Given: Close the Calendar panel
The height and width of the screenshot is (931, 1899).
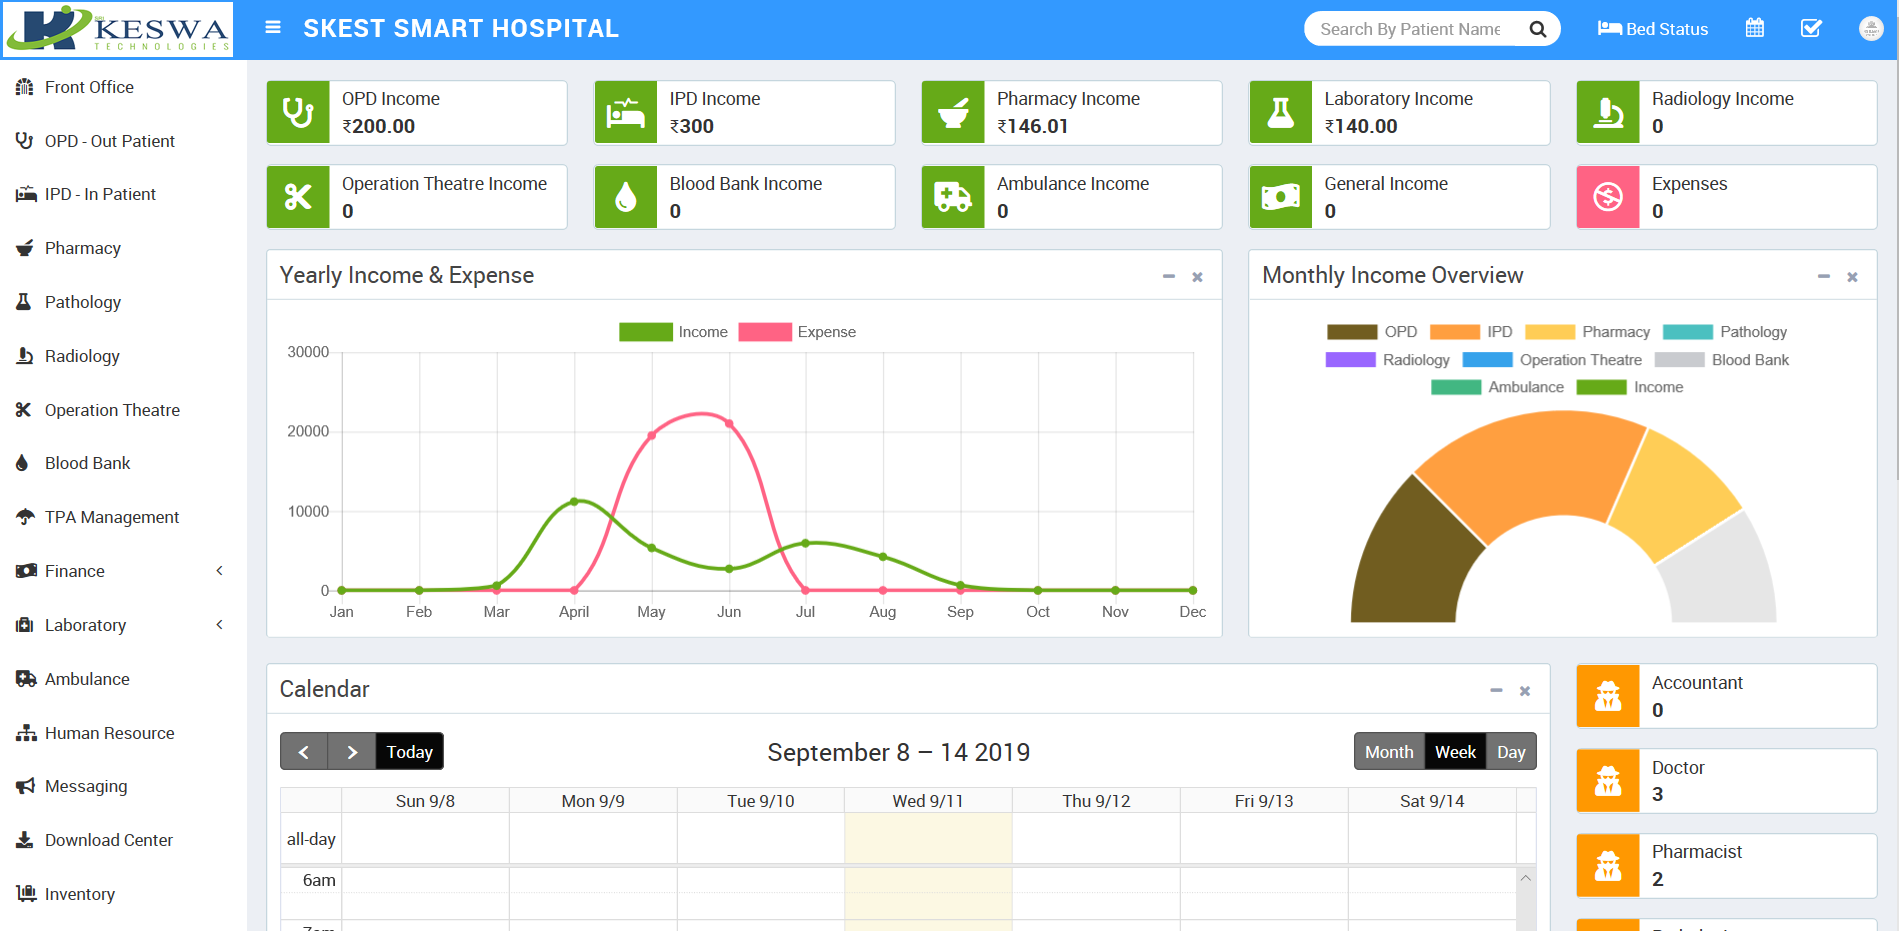Looking at the screenshot, I should click(x=1525, y=691).
